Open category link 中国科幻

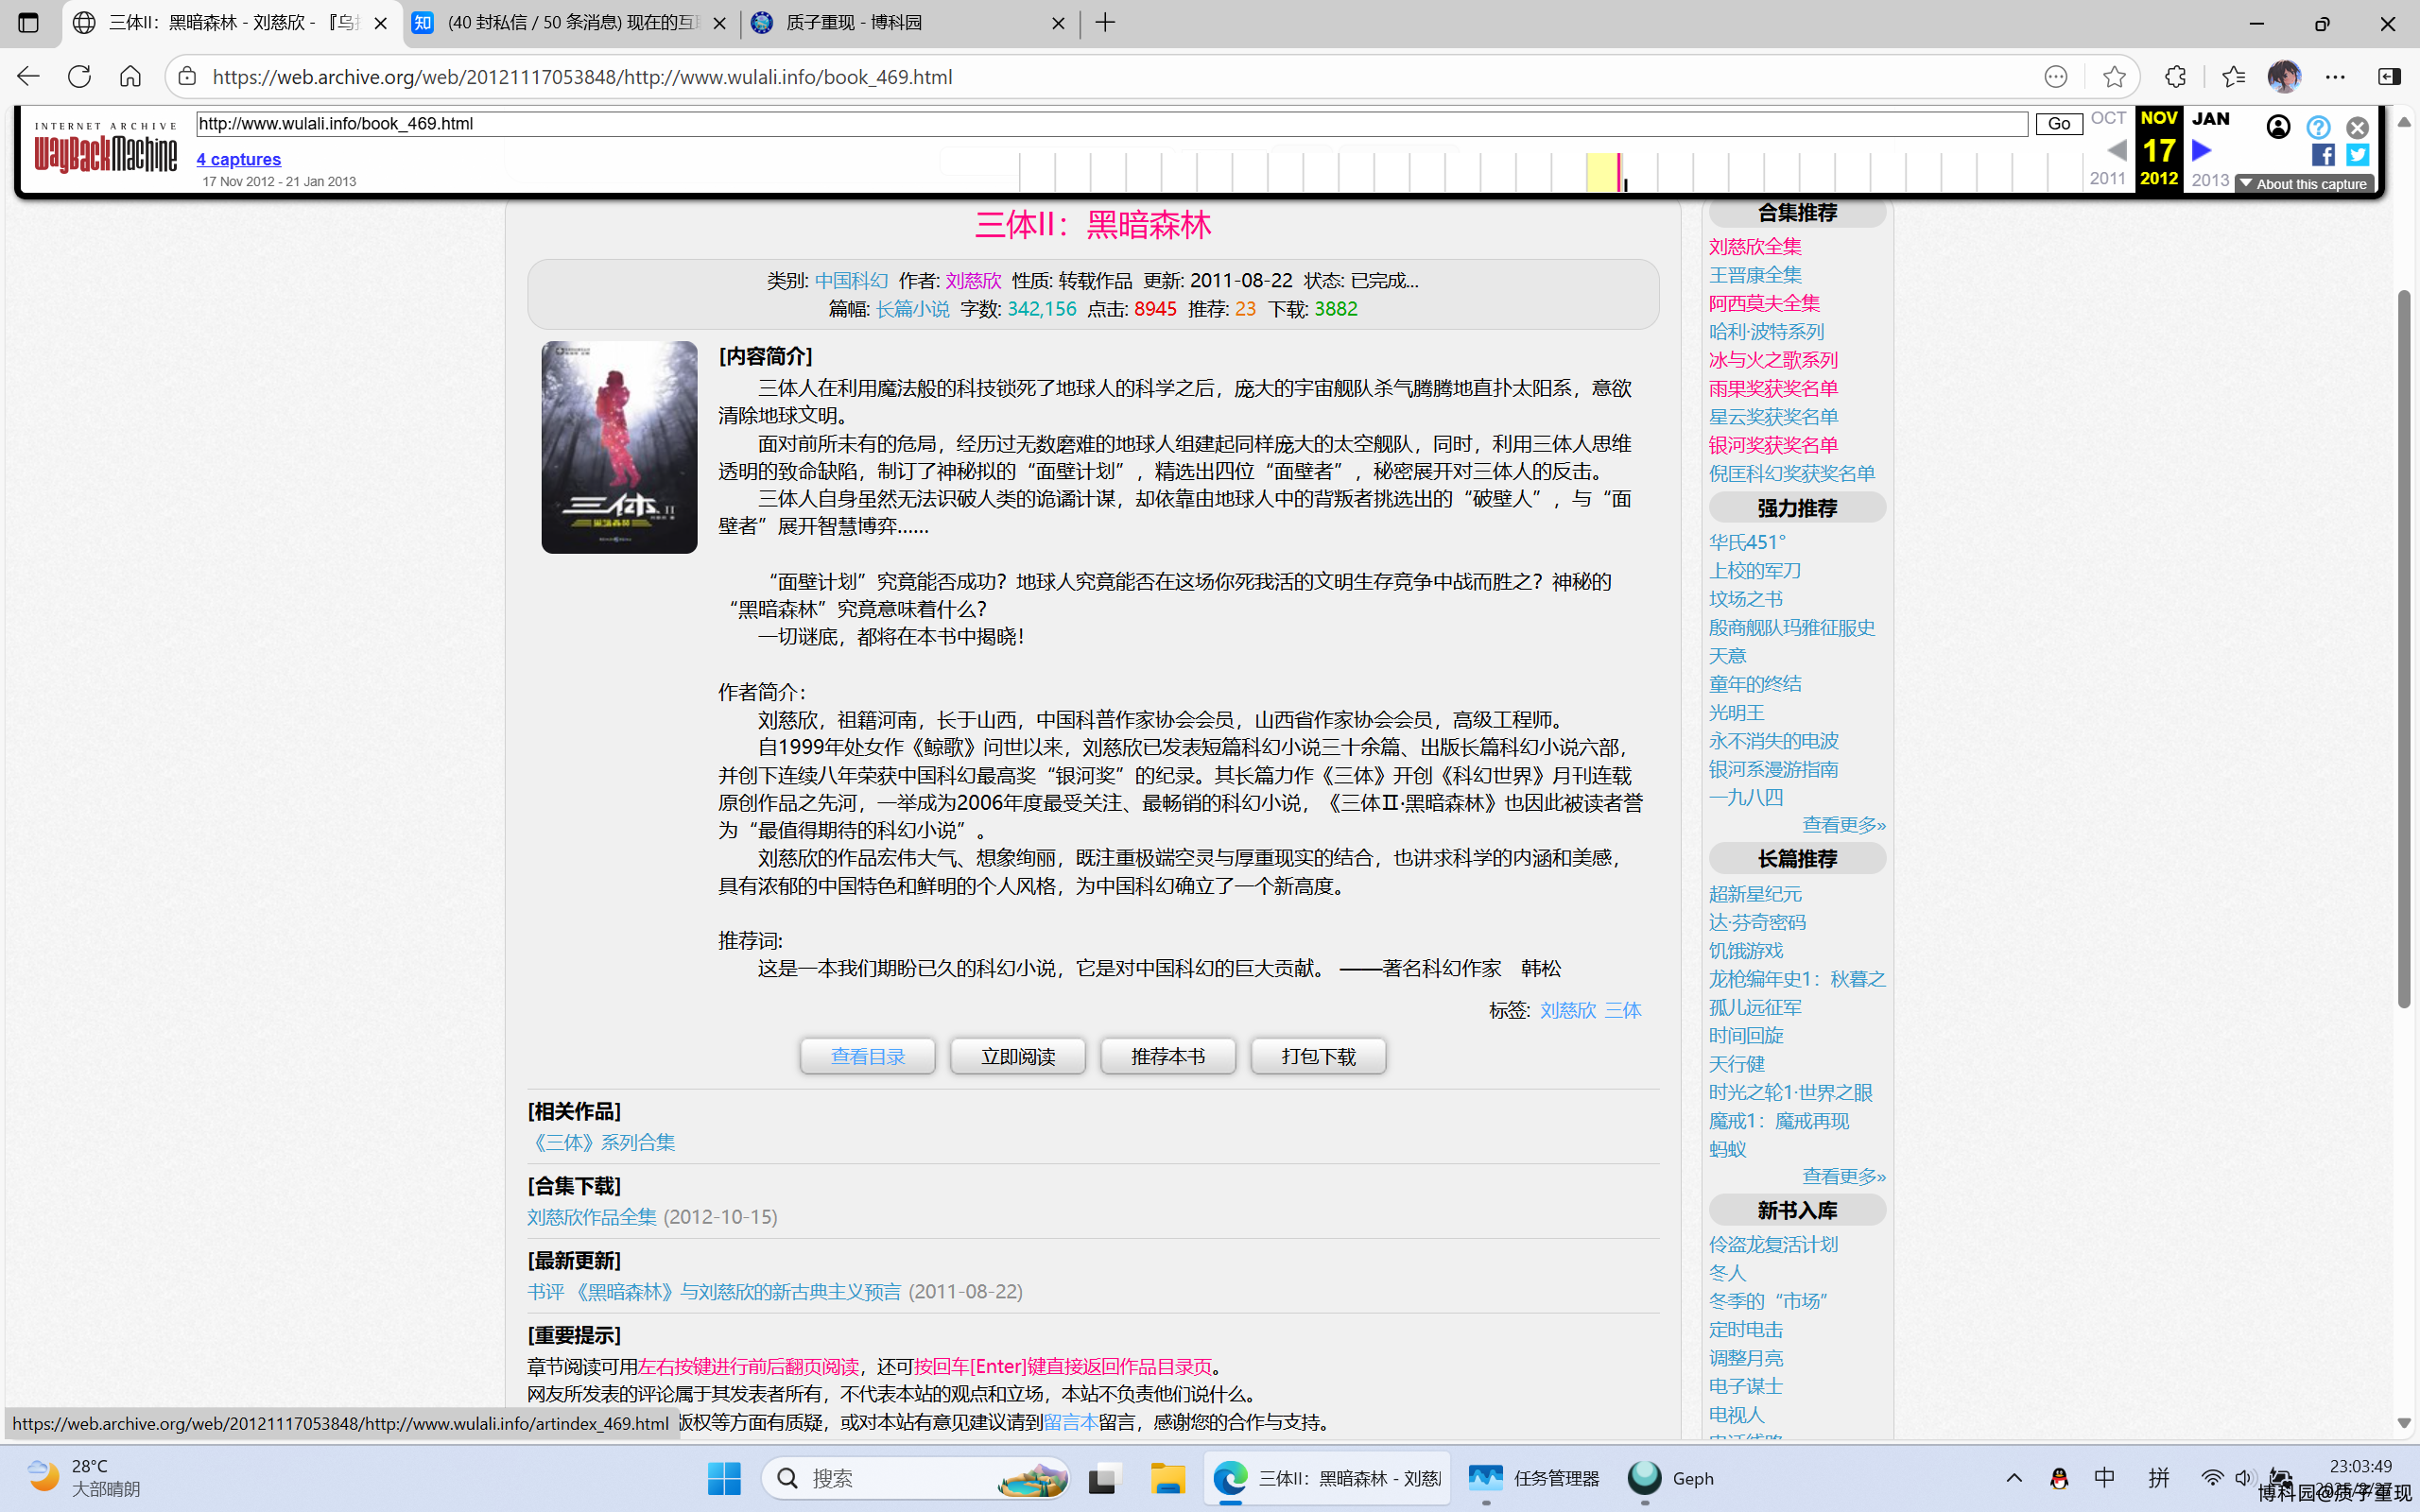click(851, 280)
